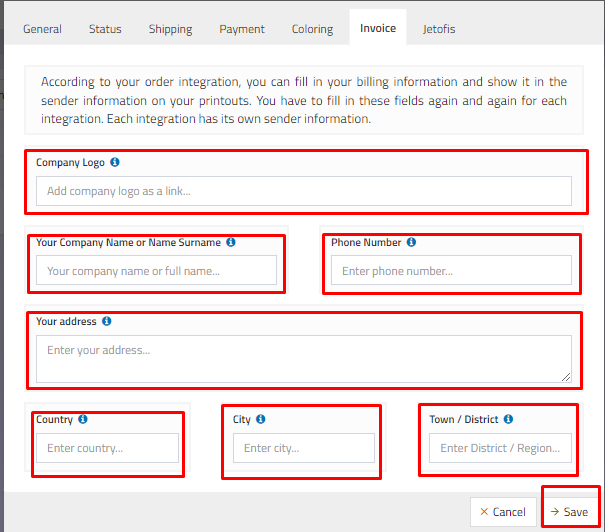Click the Country field info icon
Image resolution: width=605 pixels, height=532 pixels.
pyautogui.click(x=83, y=420)
